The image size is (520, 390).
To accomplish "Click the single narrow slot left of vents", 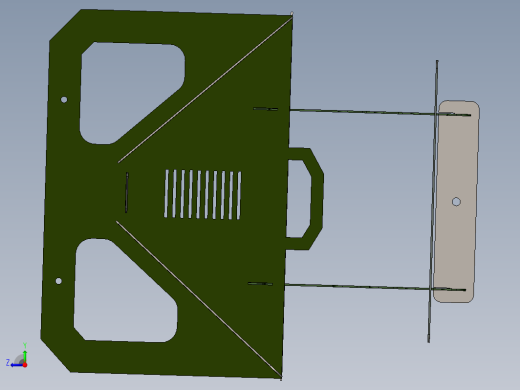I will (x=127, y=192).
